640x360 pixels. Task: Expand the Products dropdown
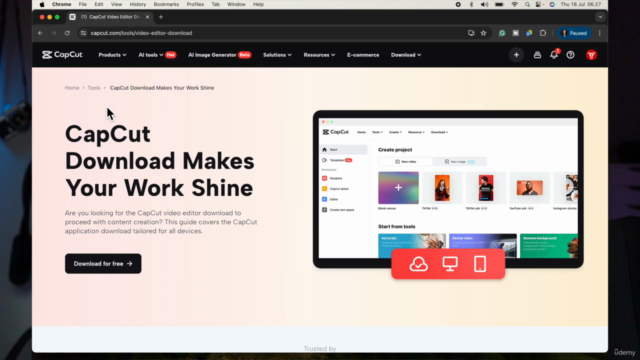112,55
